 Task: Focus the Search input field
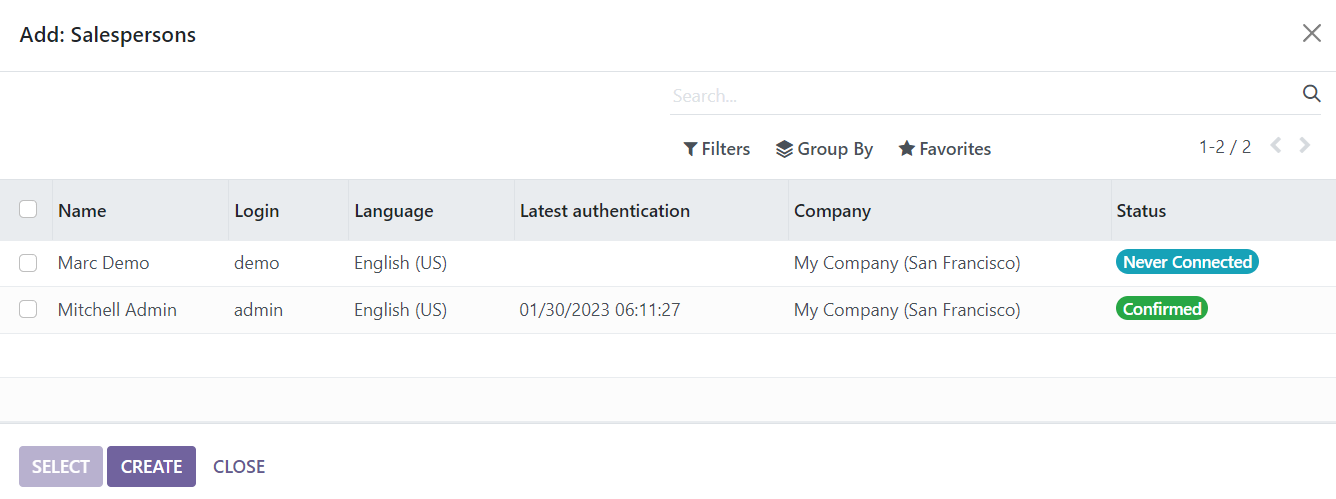[x=985, y=96]
